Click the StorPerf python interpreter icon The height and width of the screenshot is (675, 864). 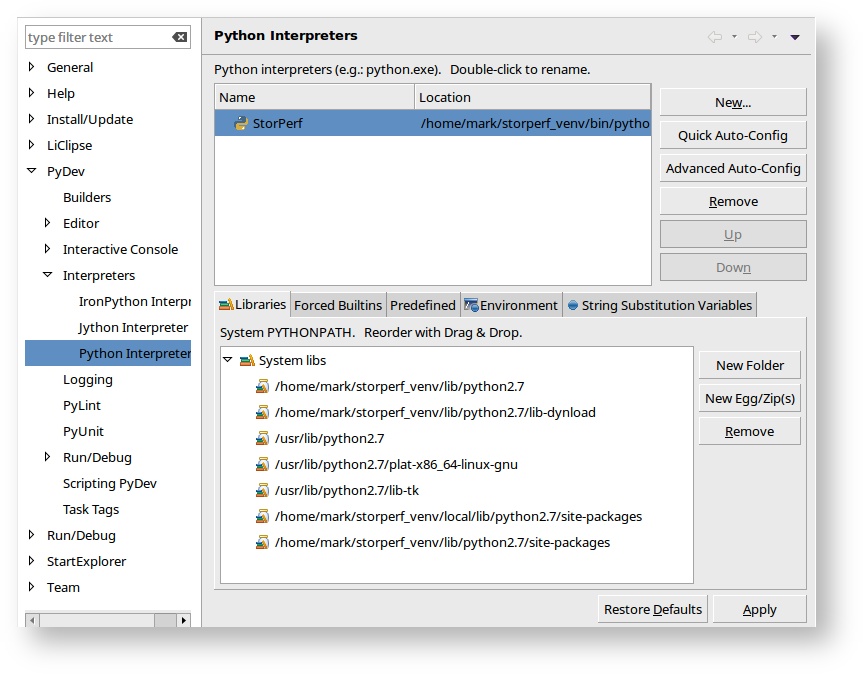(241, 124)
